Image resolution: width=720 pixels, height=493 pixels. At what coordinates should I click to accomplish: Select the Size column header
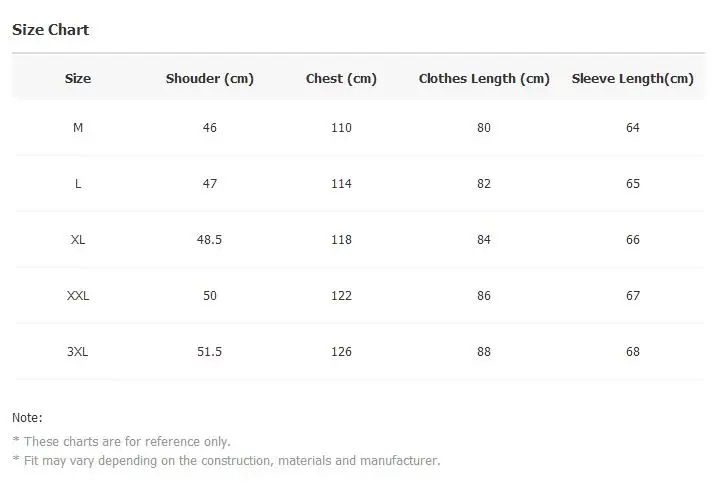pyautogui.click(x=78, y=78)
